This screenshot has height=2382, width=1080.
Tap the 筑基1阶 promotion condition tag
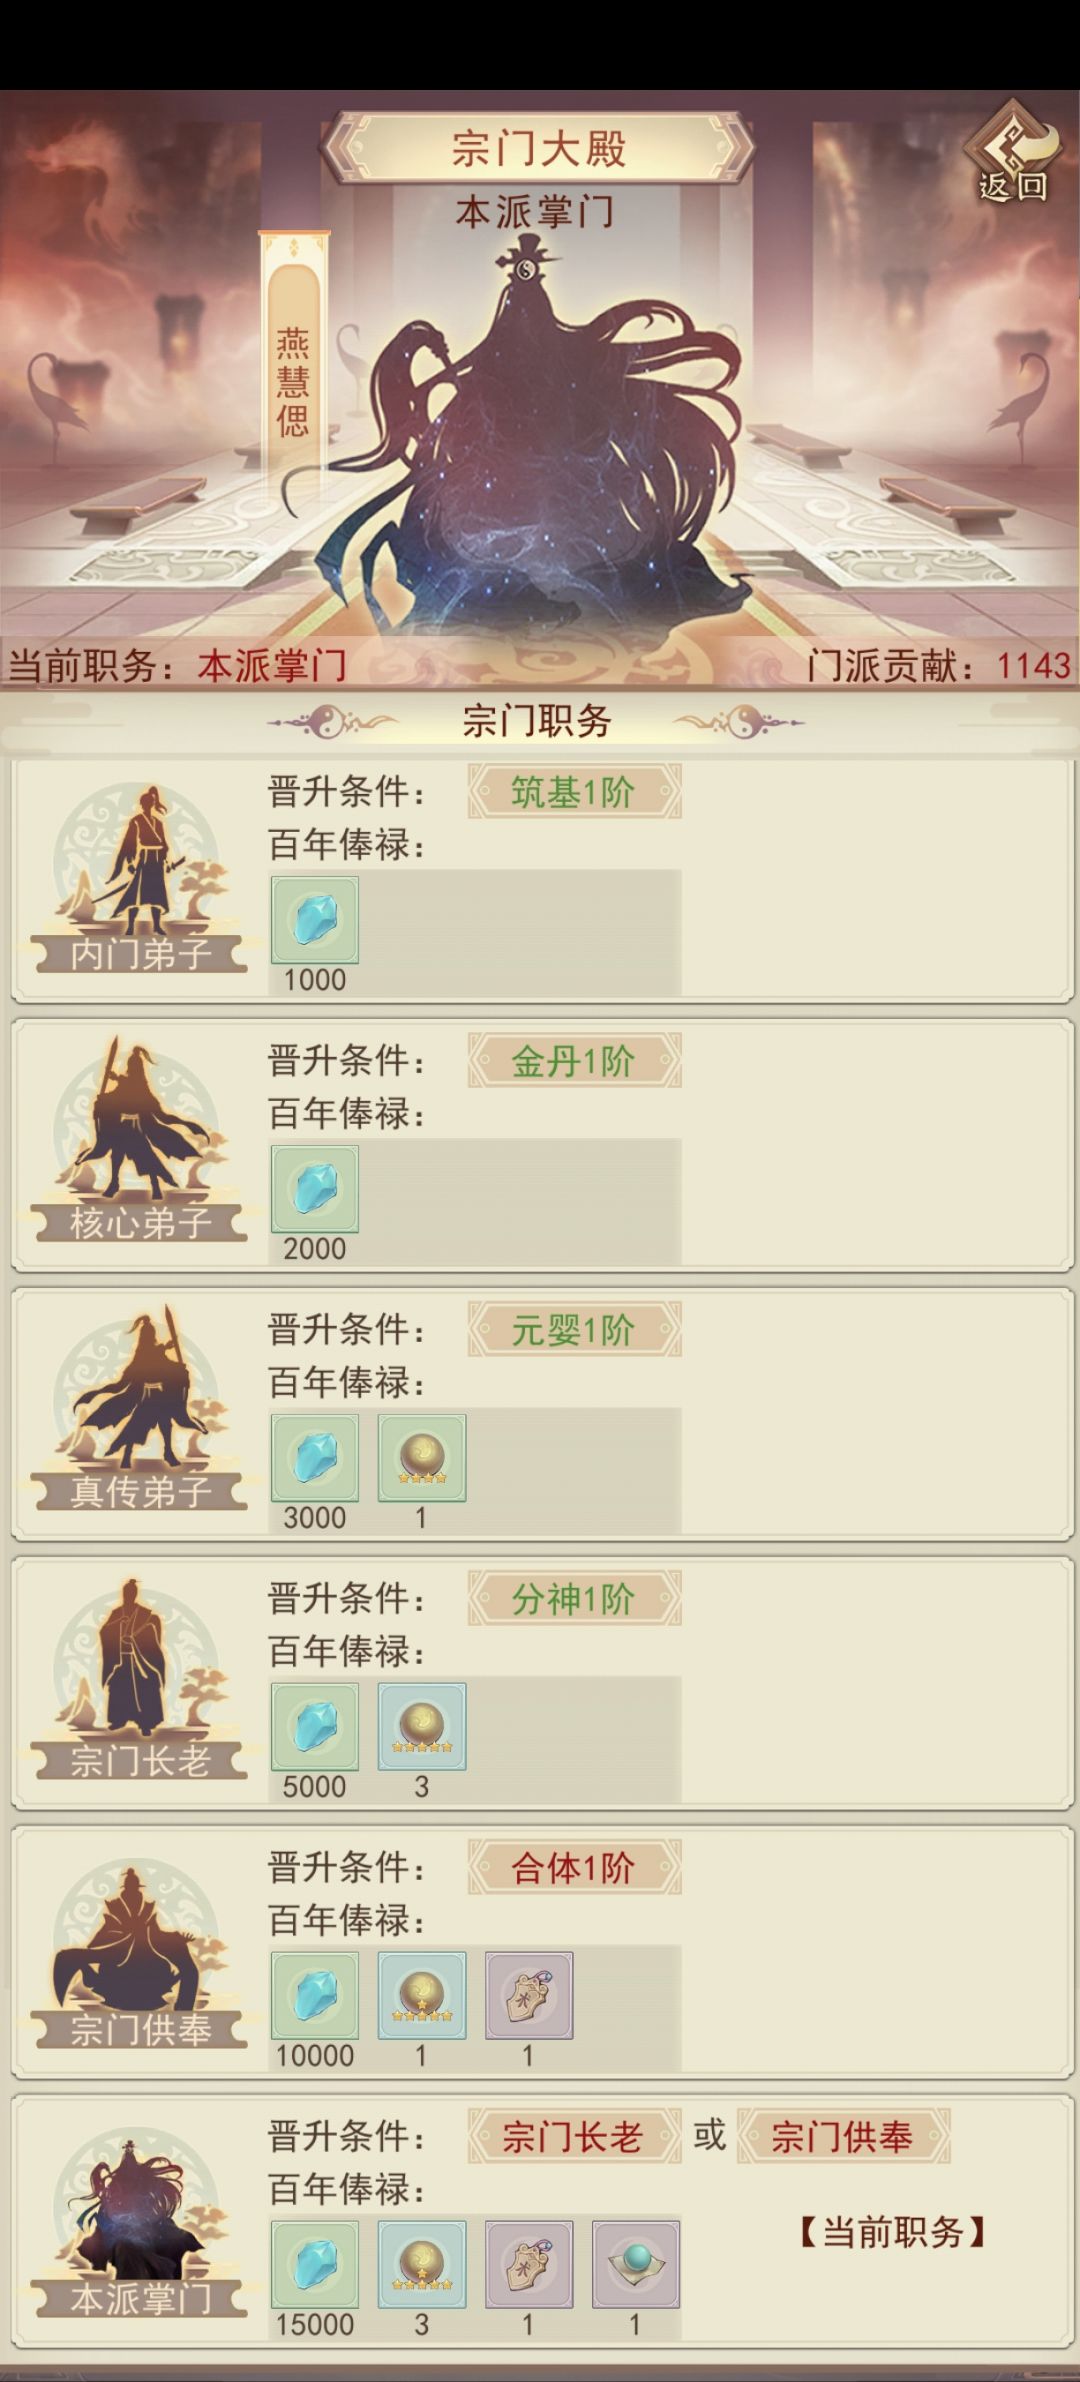point(574,792)
